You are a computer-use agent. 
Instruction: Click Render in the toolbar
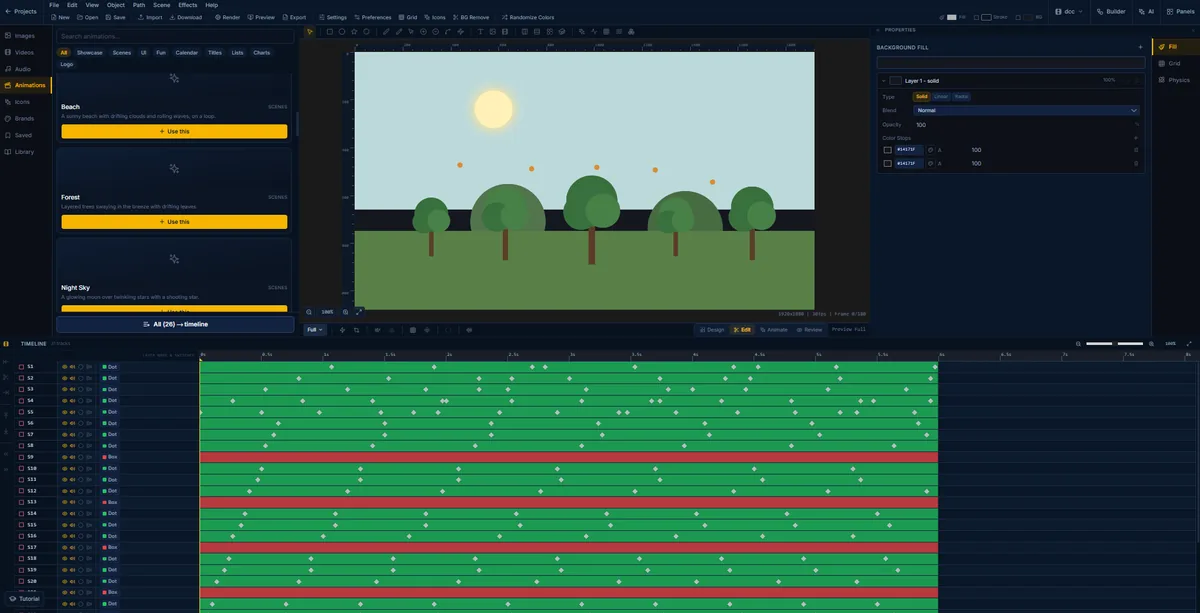tap(227, 17)
